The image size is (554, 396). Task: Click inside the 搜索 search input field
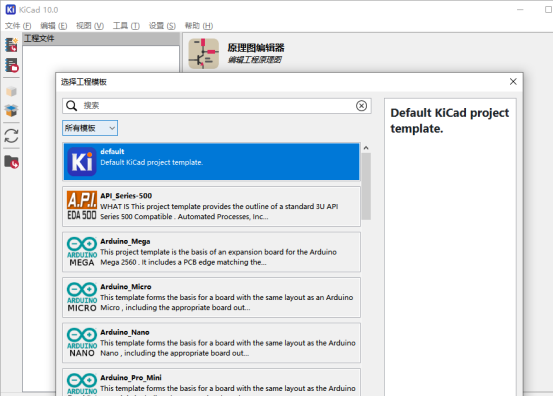217,106
